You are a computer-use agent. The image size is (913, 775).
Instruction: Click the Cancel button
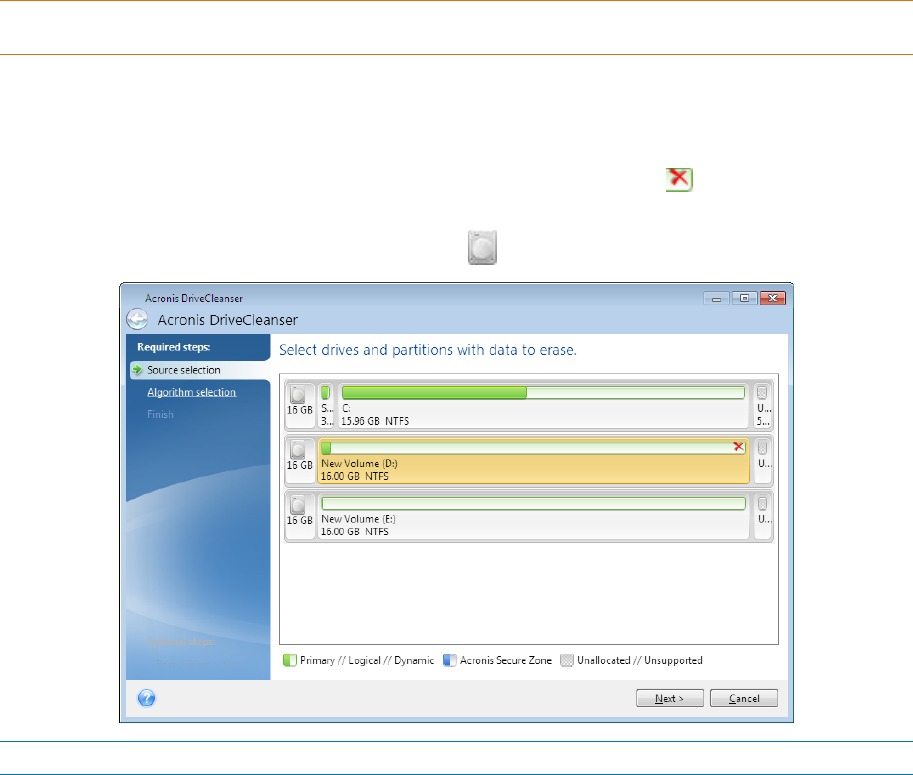pyautogui.click(x=744, y=698)
